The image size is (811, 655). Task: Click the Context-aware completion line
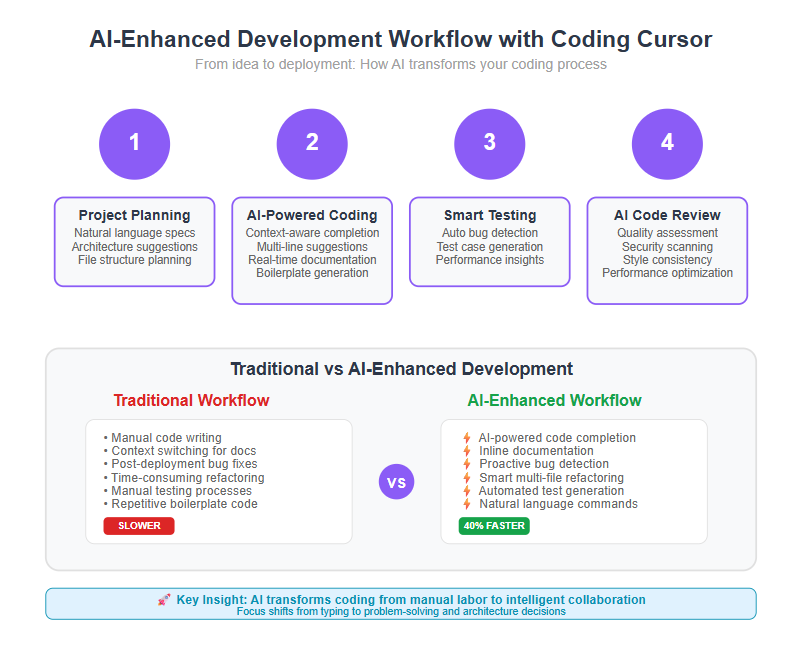312,233
